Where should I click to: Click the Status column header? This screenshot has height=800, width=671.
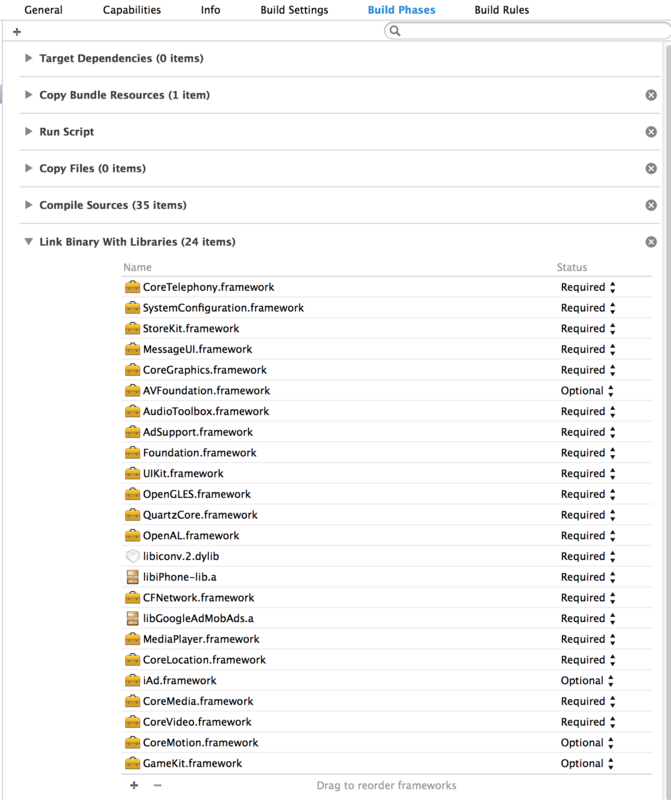coord(572,267)
